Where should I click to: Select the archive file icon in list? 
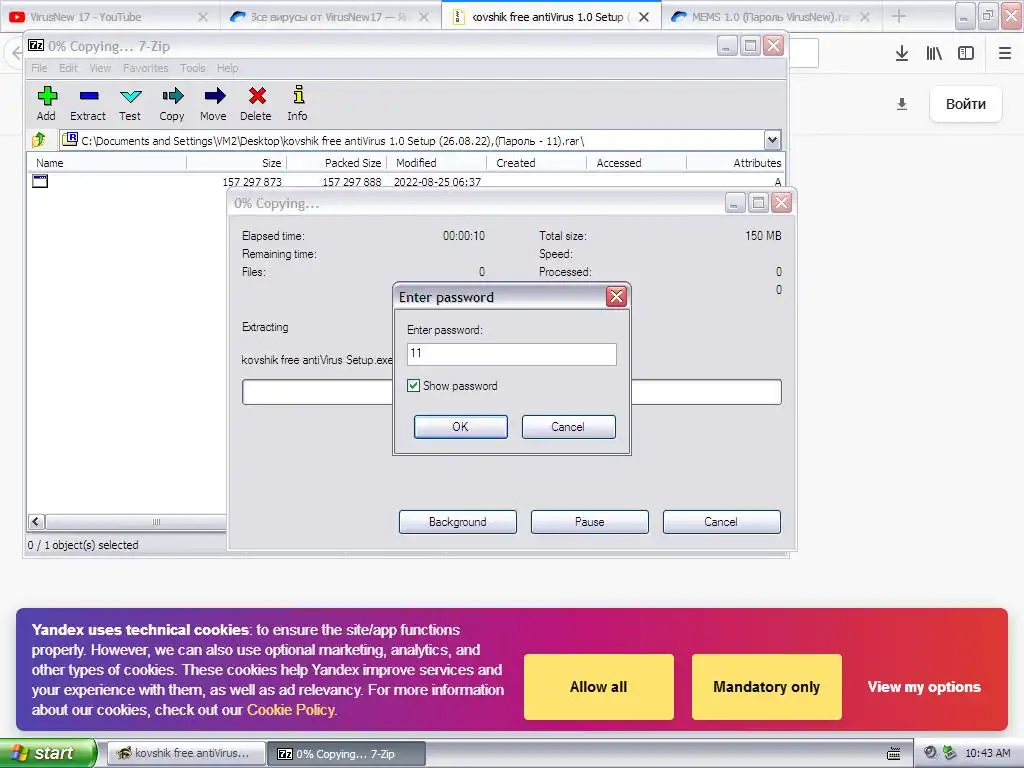(x=40, y=182)
